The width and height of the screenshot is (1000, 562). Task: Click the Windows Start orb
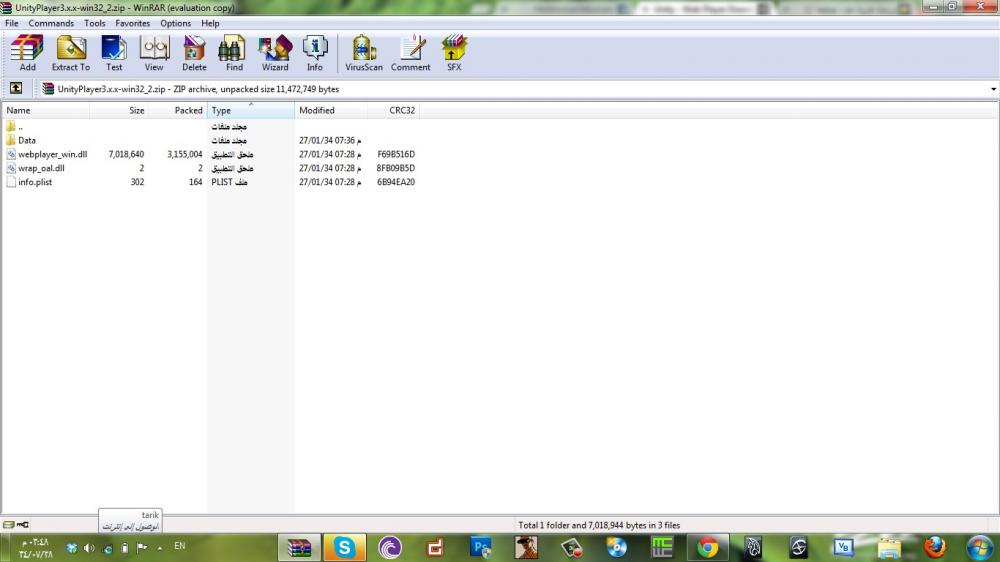pyautogui.click(x=978, y=547)
